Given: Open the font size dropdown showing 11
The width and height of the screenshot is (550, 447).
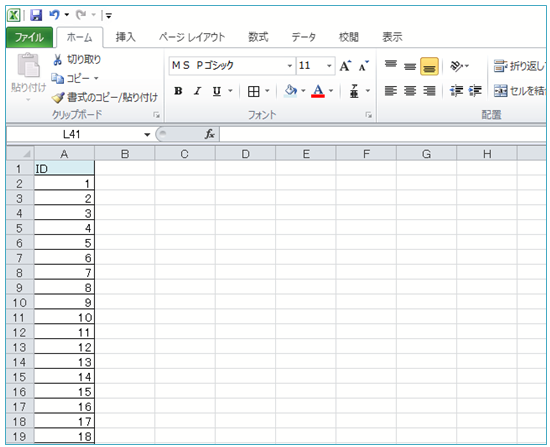Looking at the screenshot, I should 329,66.
